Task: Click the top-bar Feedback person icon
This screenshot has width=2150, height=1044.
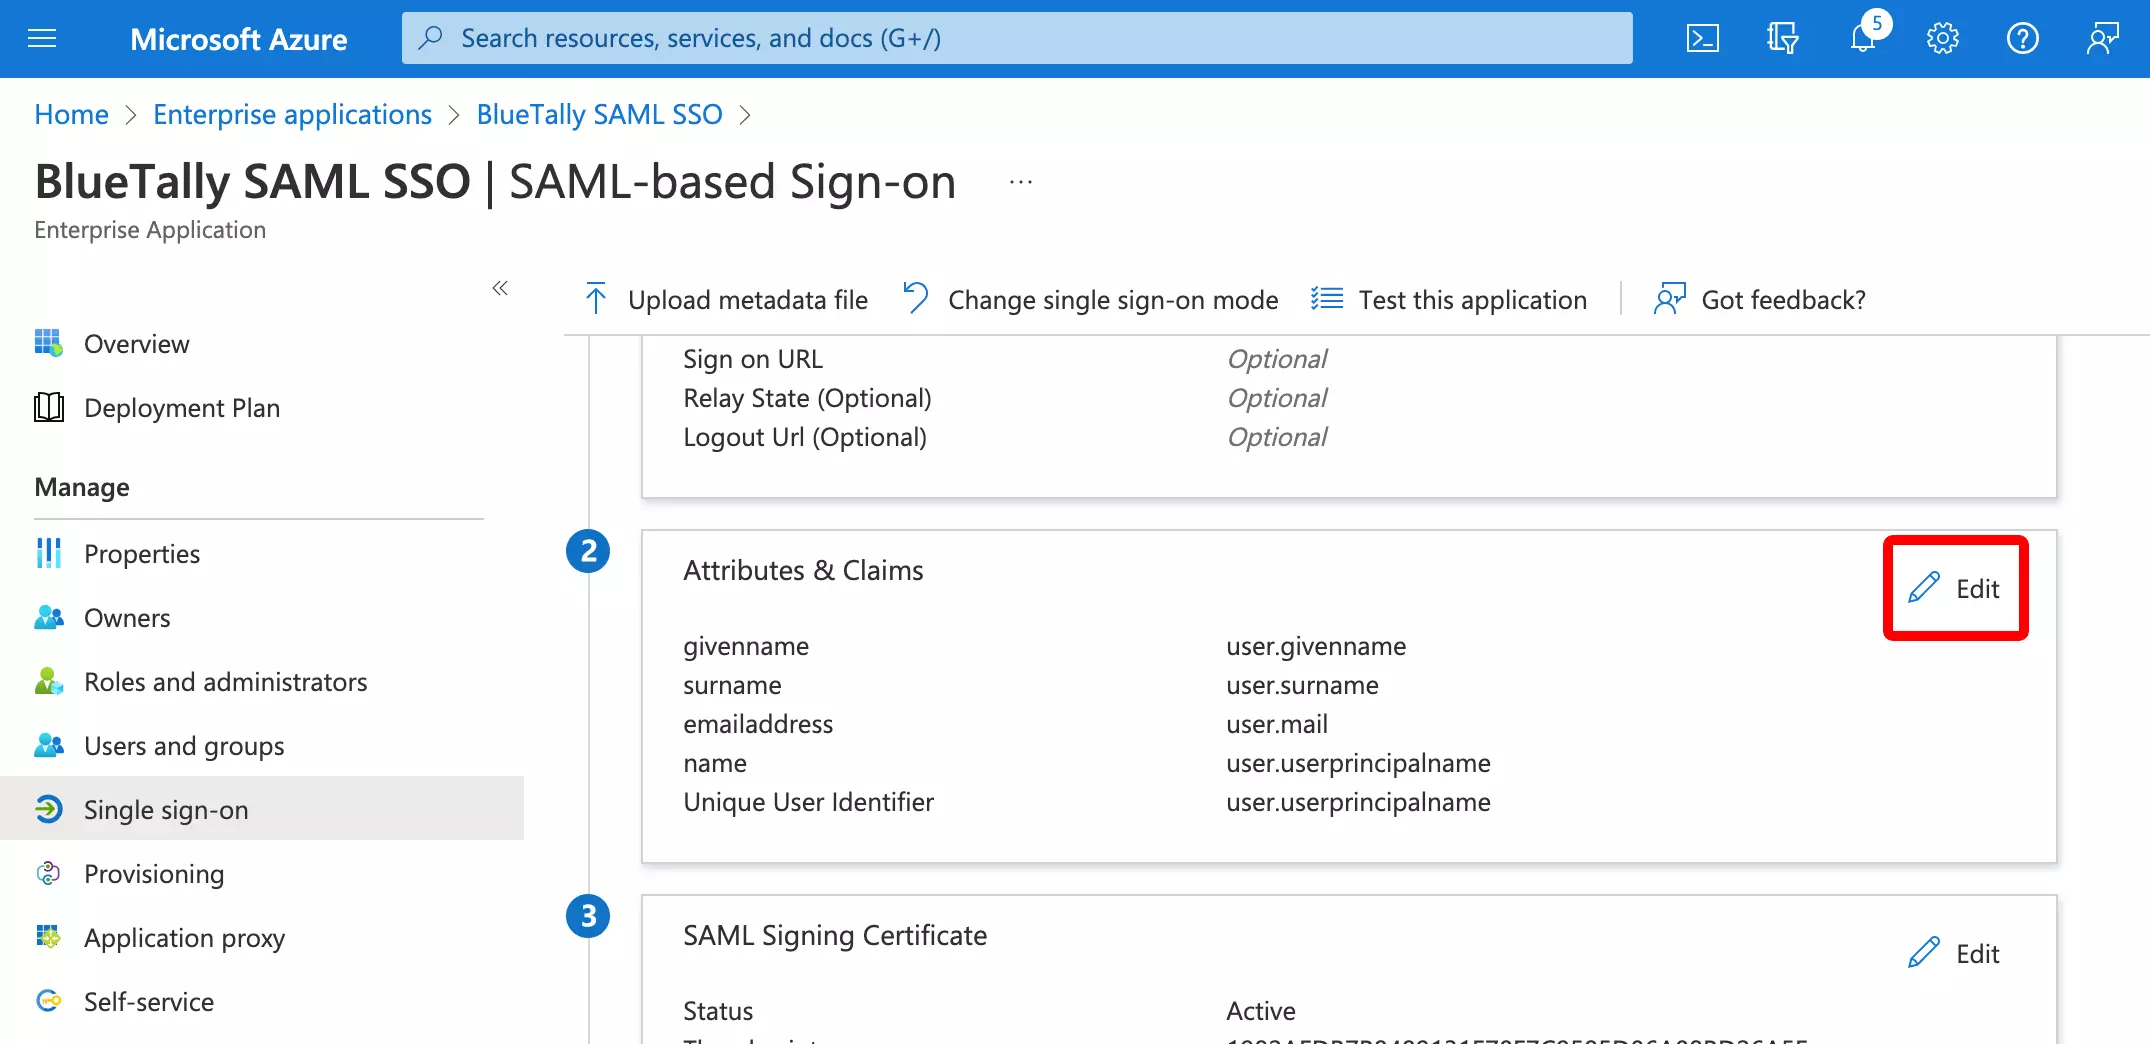Action: [2102, 39]
